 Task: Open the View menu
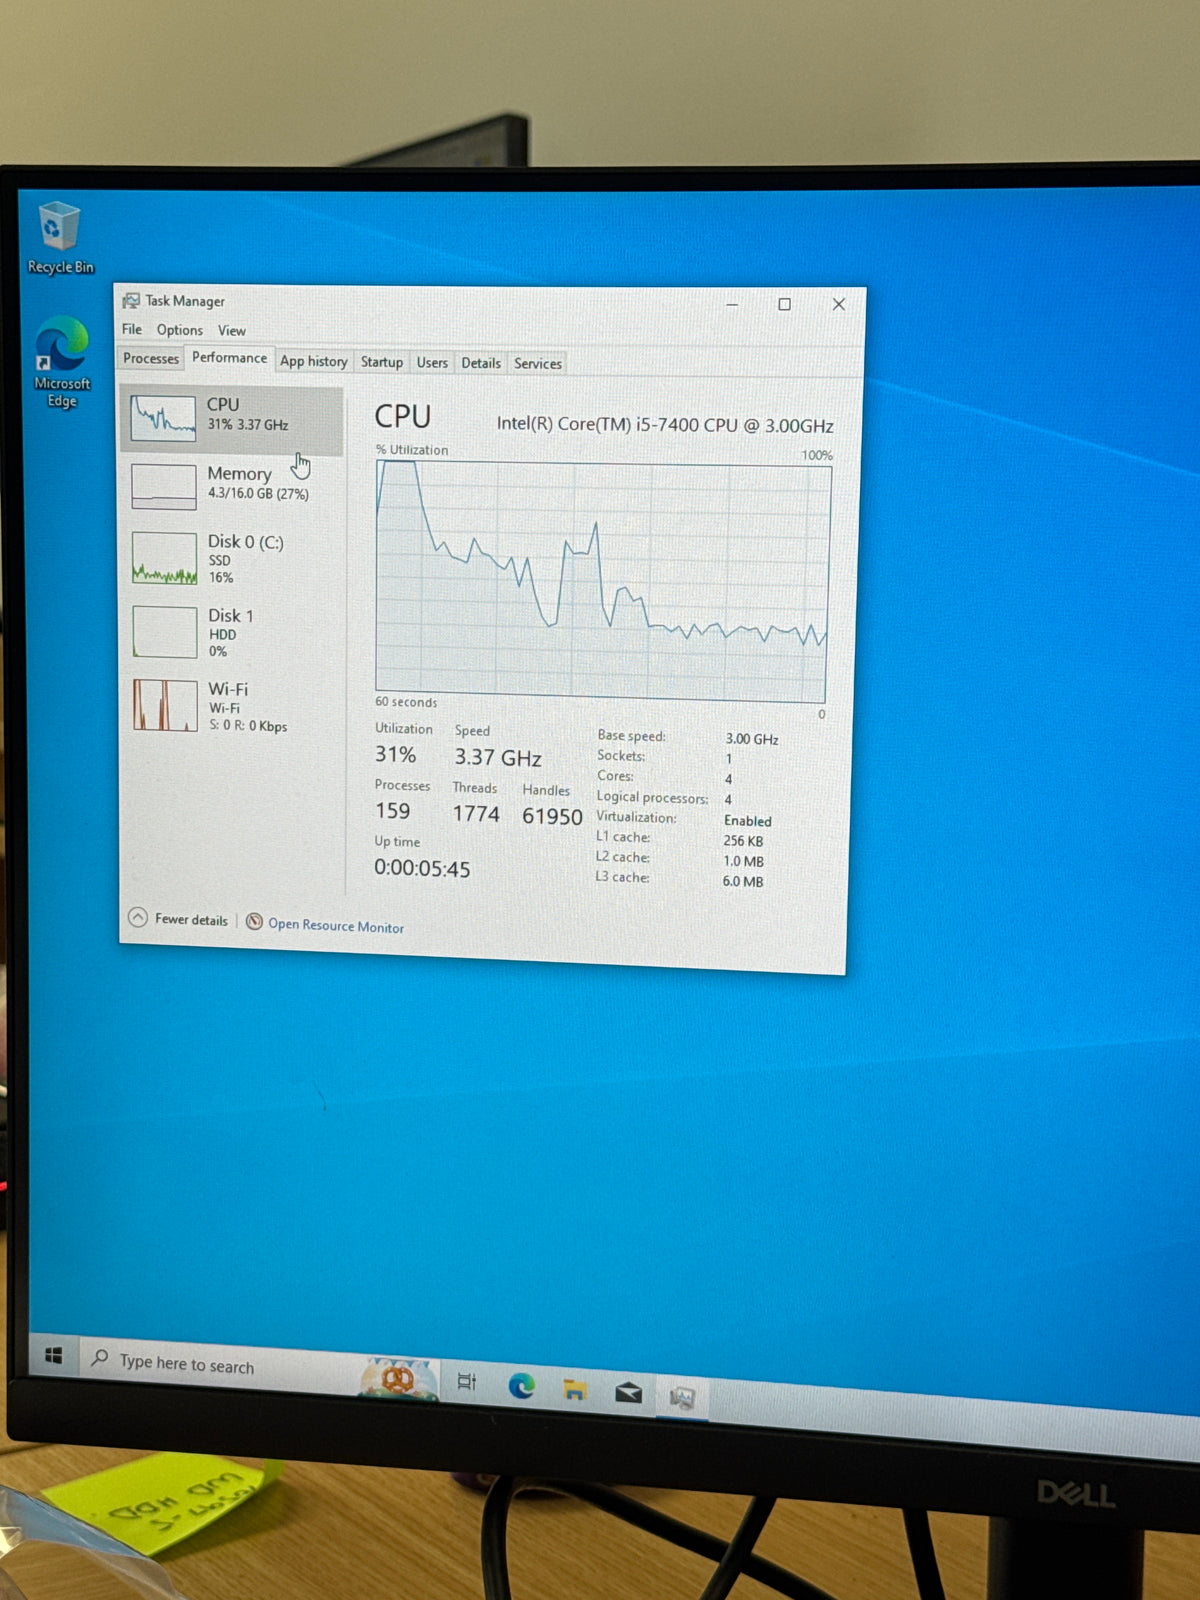point(232,330)
